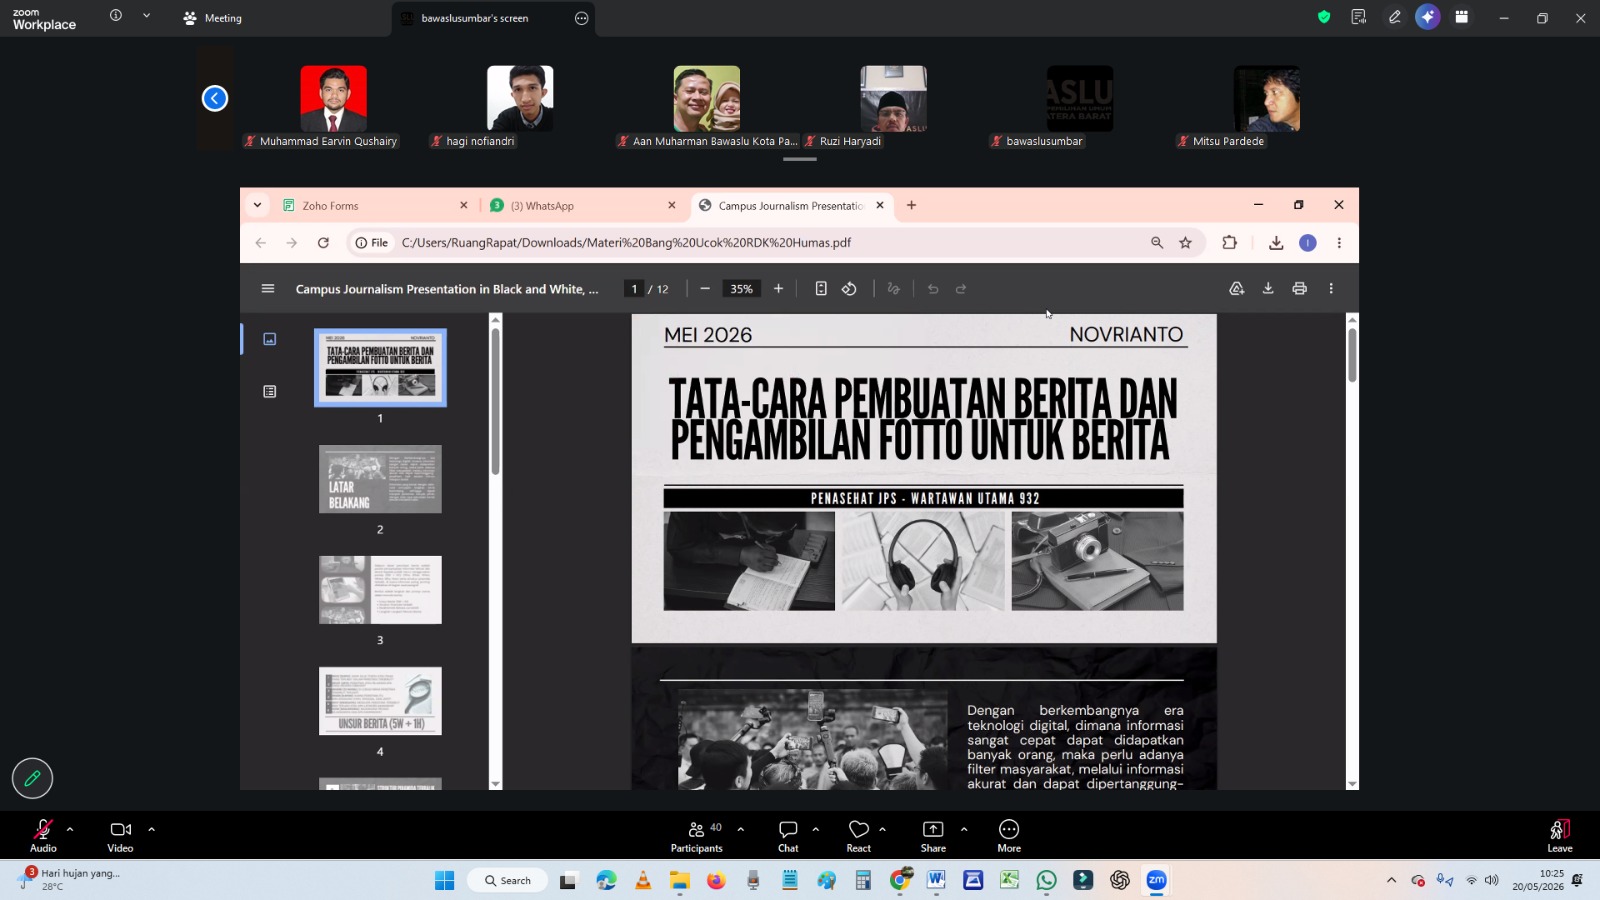This screenshot has height=900, width=1600.
Task: Expand video settings arrow
Action: point(151,829)
